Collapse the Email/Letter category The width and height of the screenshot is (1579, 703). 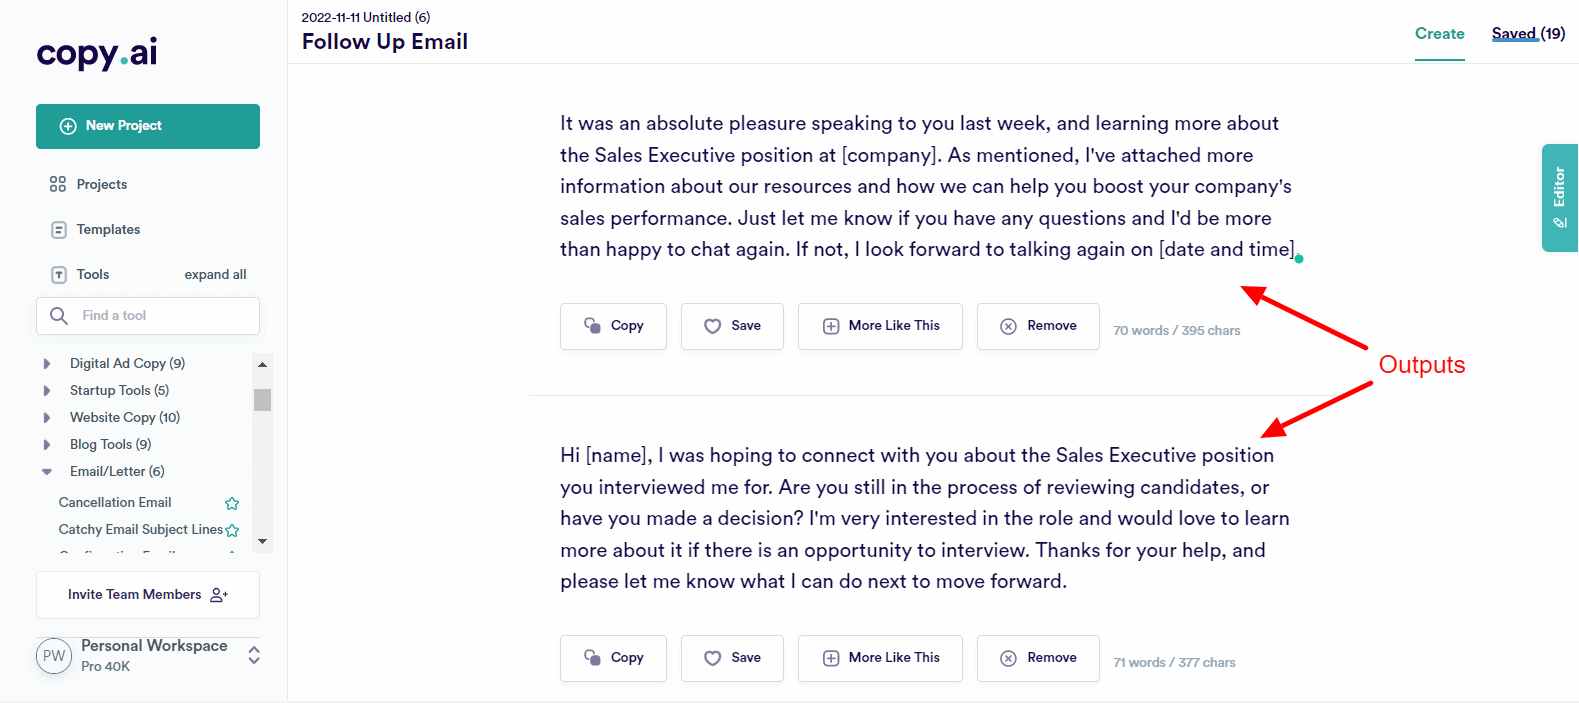[47, 472]
